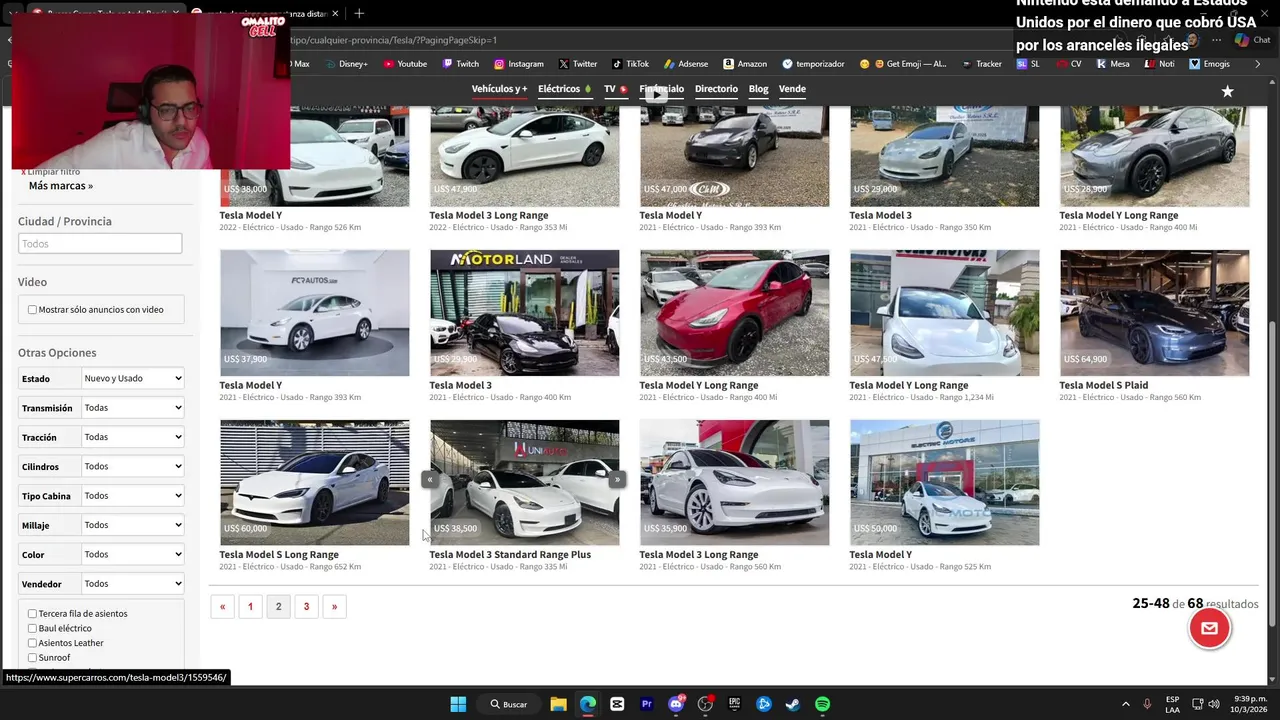Click the taskbar Buscar search box

508,704
